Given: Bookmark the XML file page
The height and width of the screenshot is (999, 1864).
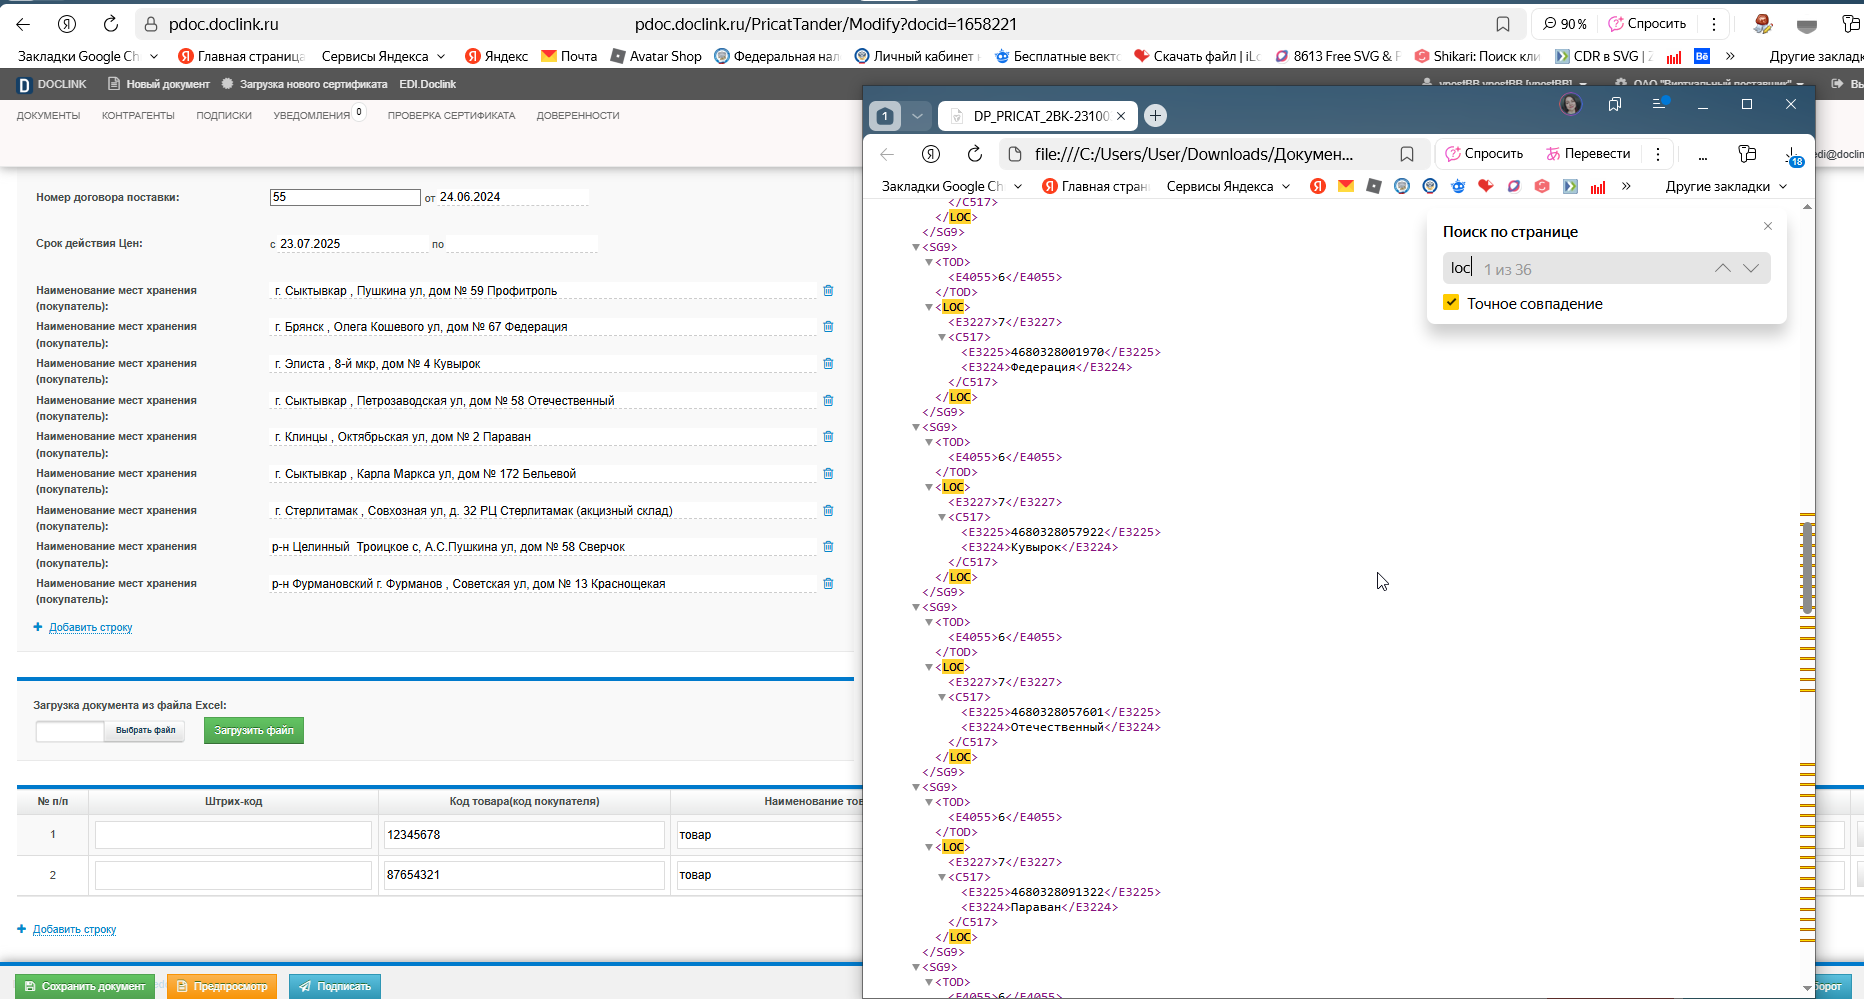Looking at the screenshot, I should [1407, 154].
